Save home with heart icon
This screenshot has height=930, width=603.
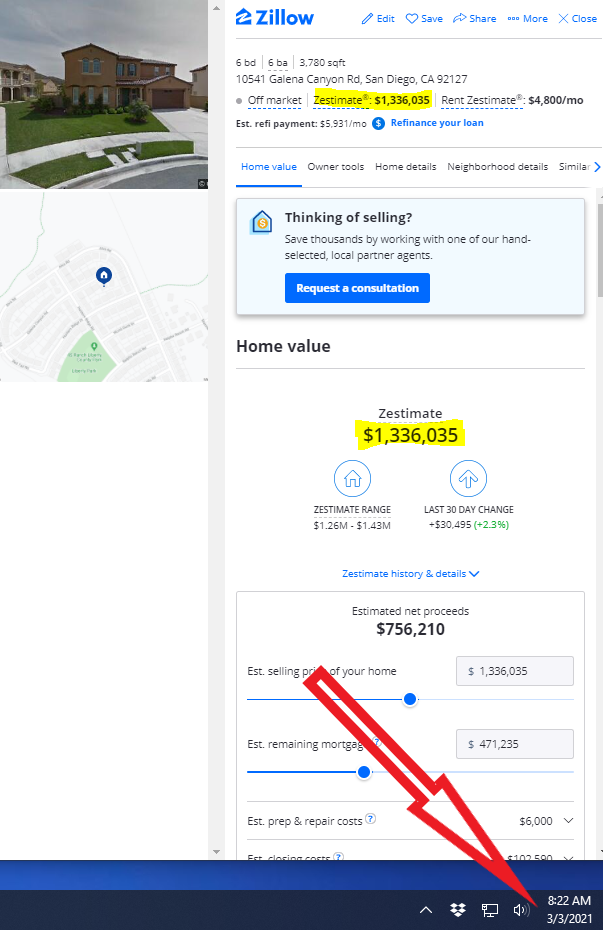click(411, 19)
